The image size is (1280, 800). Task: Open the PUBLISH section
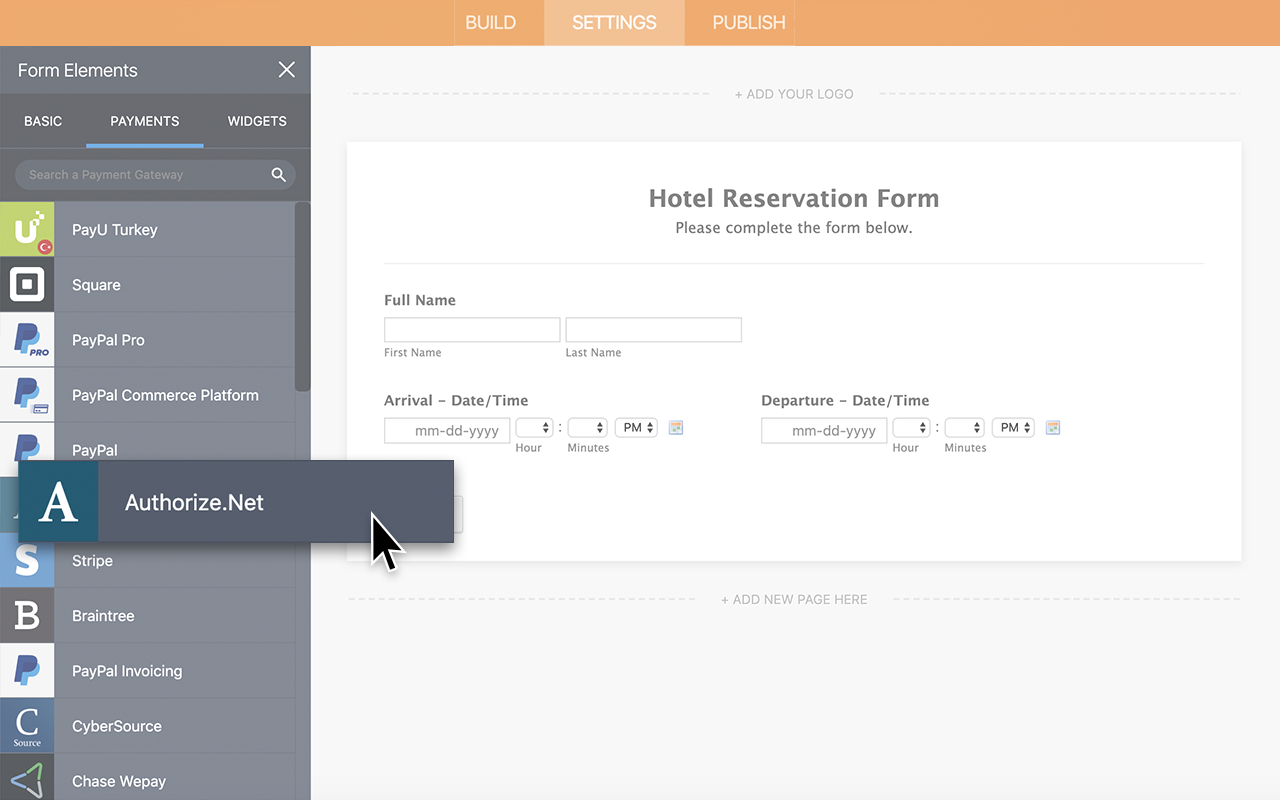(740, 22)
